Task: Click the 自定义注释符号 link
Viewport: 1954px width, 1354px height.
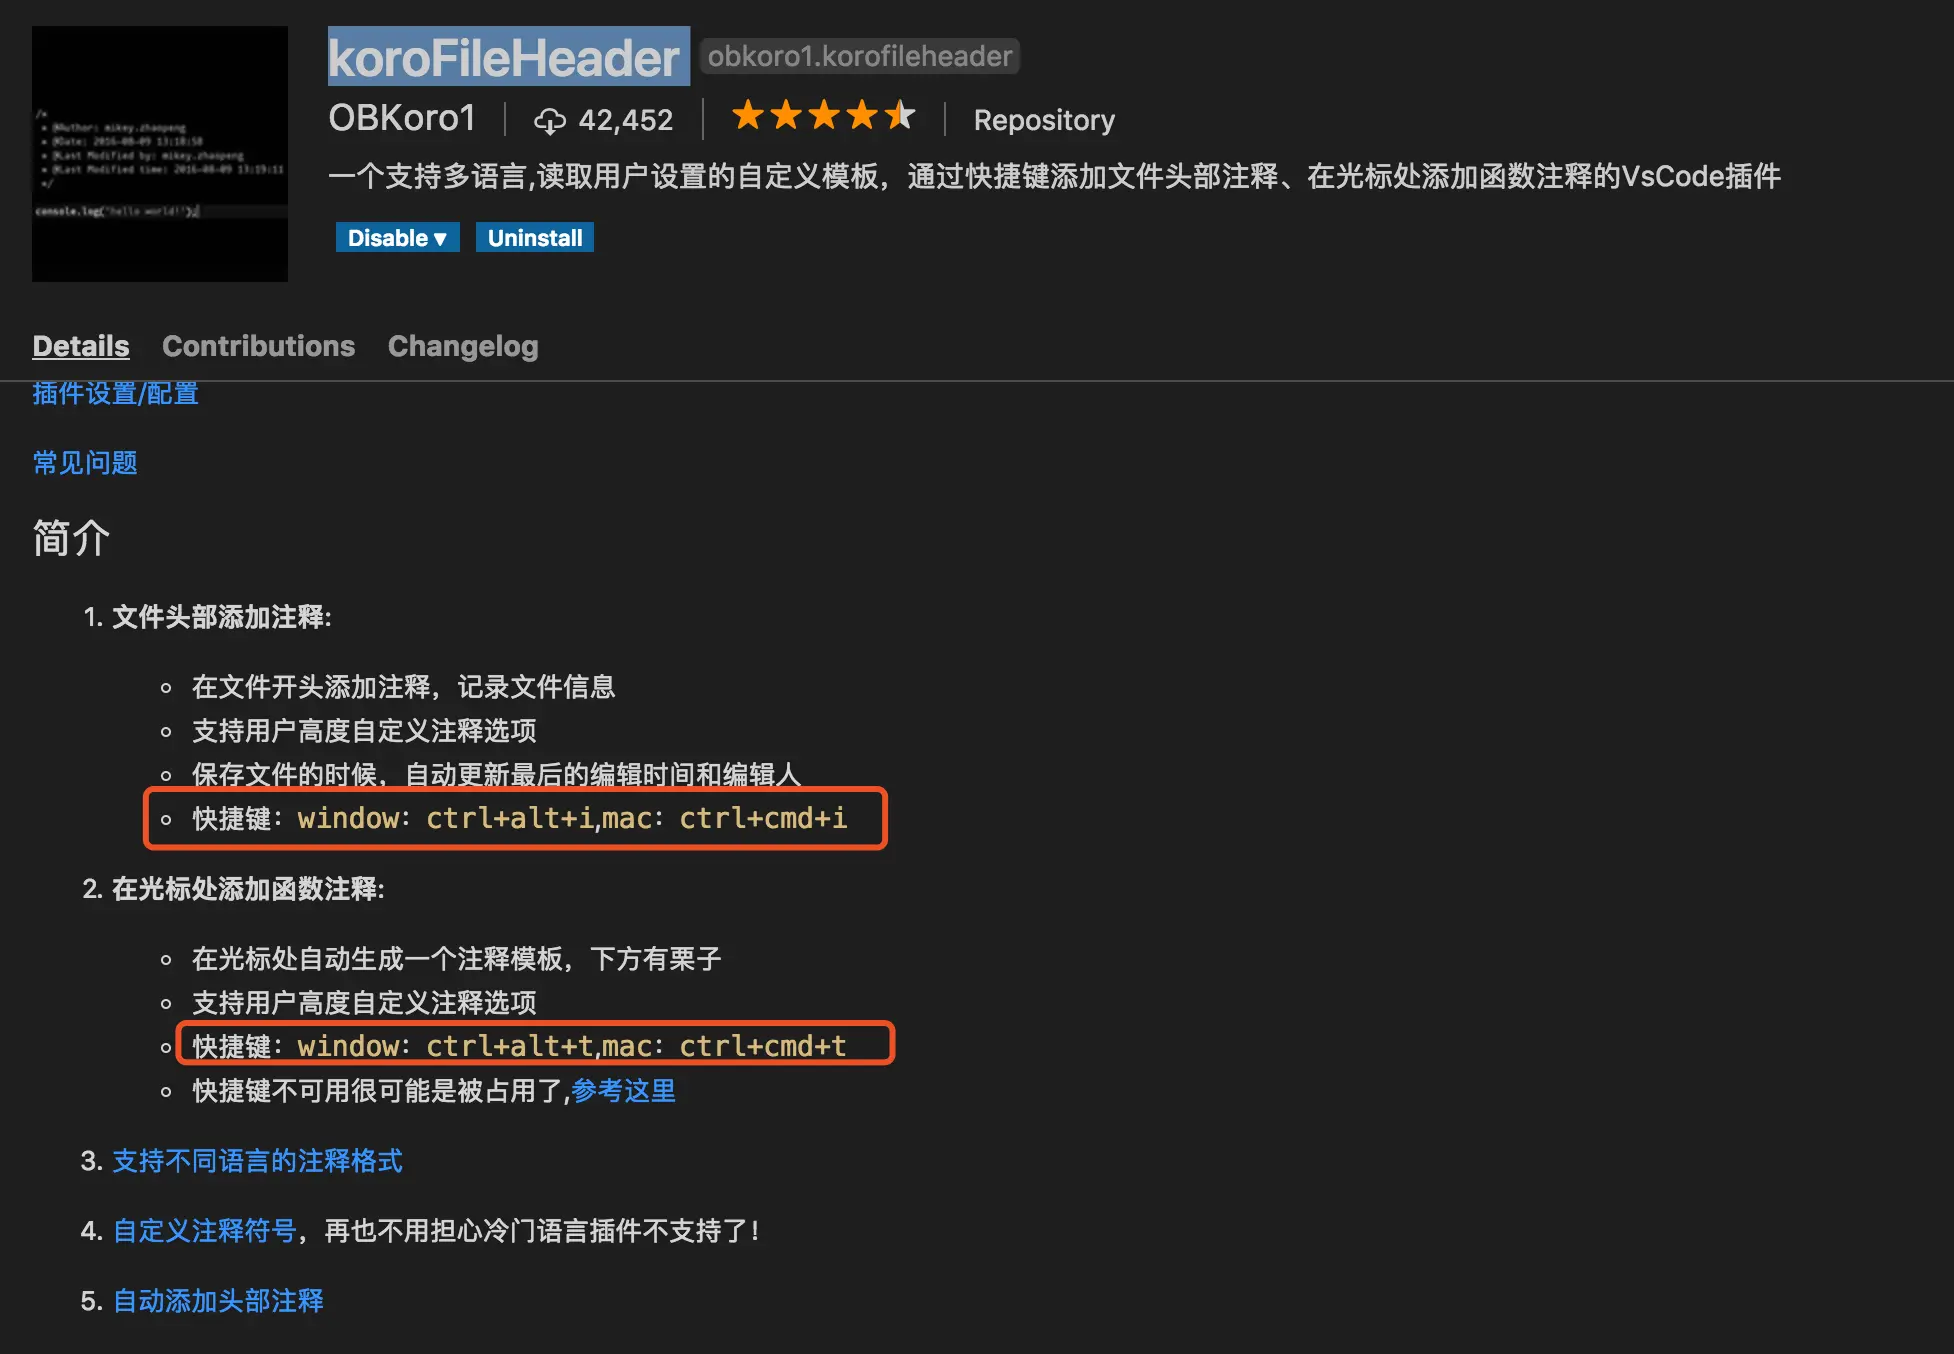Action: tap(204, 1231)
